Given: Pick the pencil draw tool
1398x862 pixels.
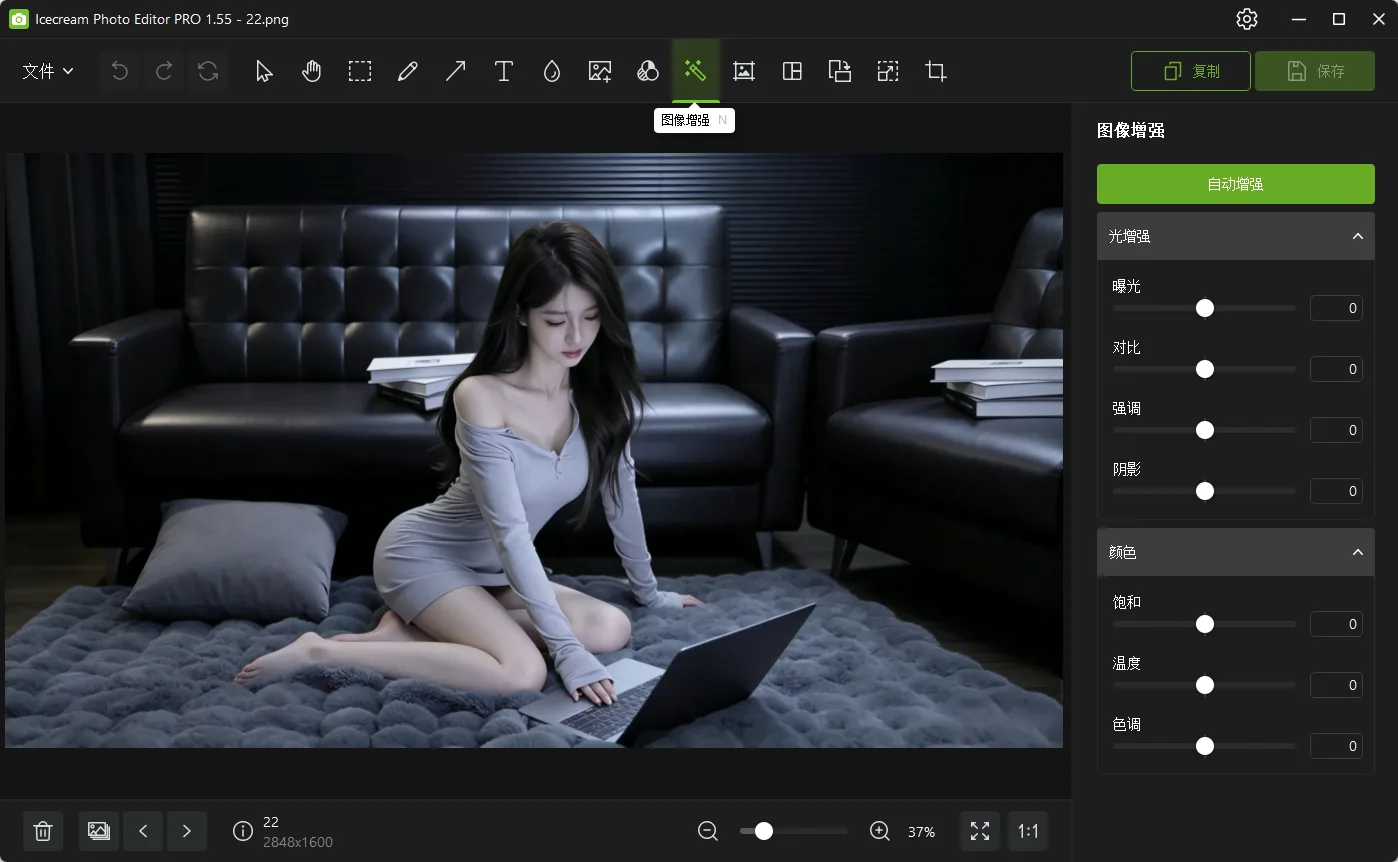Looking at the screenshot, I should tap(408, 71).
